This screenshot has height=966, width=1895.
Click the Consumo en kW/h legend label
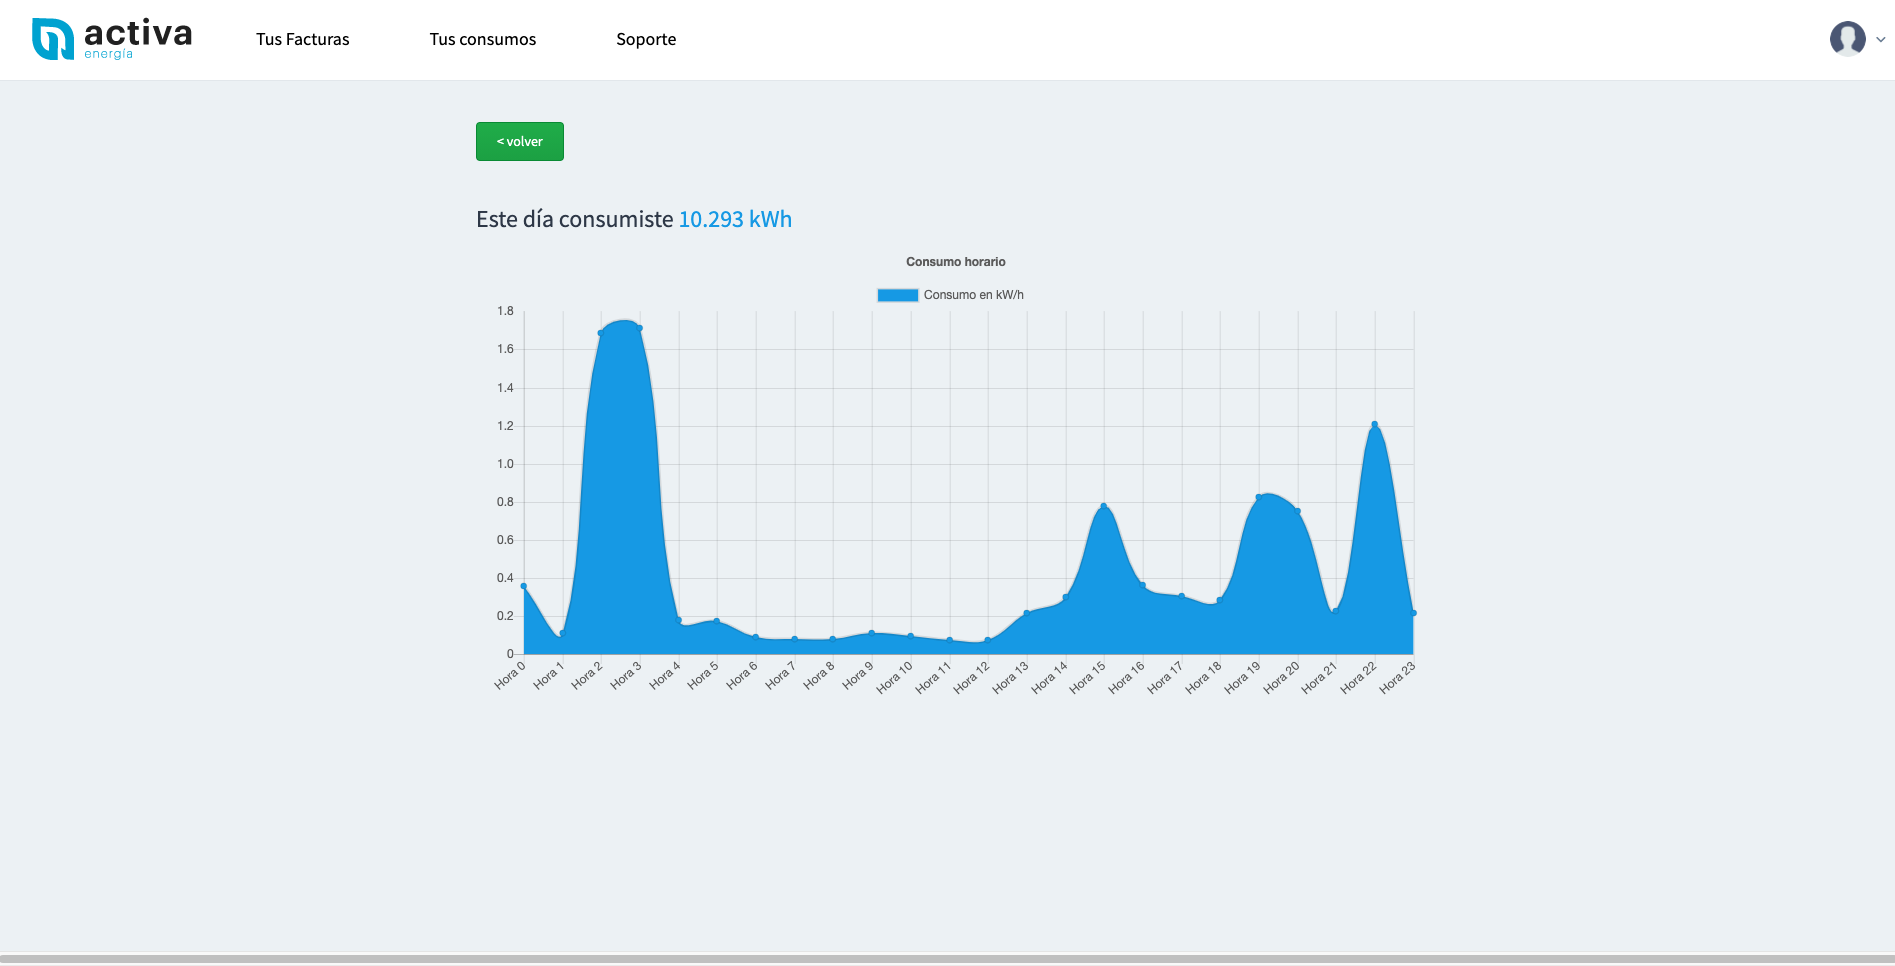click(x=973, y=295)
